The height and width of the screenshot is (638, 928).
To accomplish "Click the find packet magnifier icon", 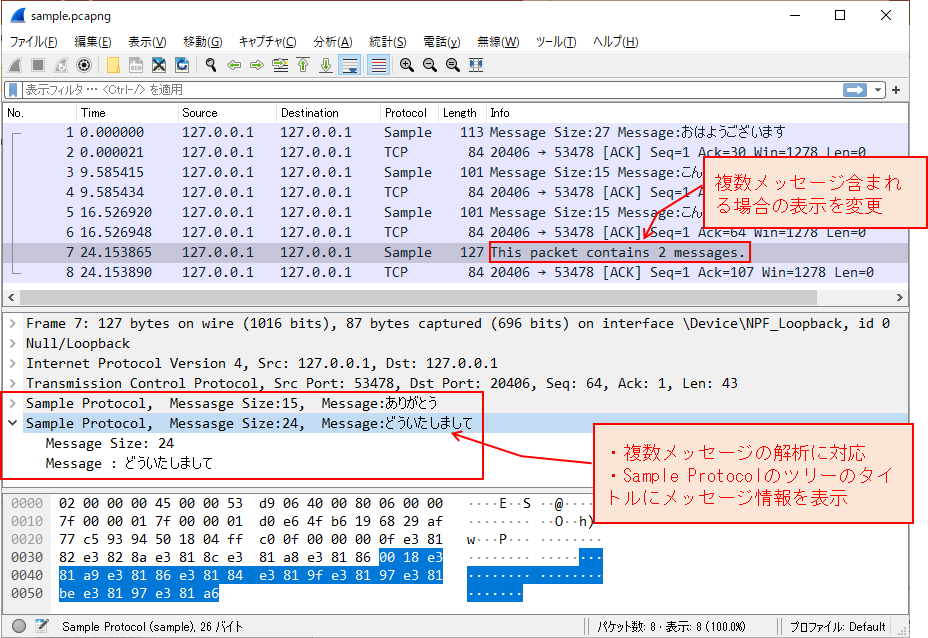I will pyautogui.click(x=211, y=65).
